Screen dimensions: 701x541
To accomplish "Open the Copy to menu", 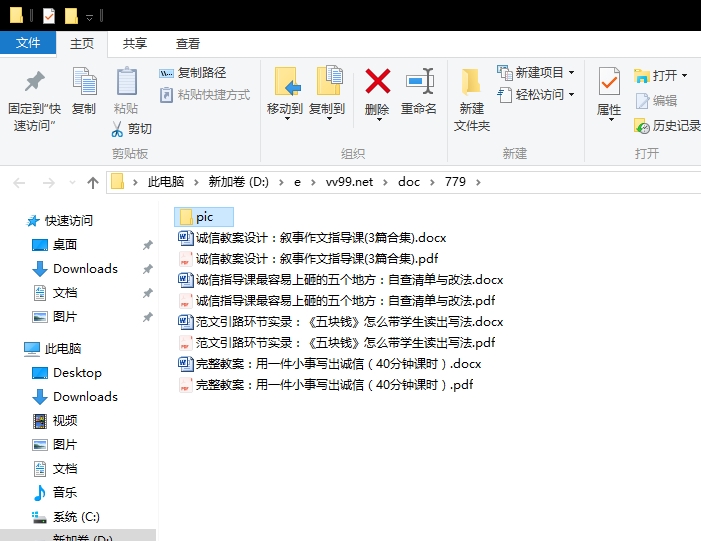I will point(327,94).
